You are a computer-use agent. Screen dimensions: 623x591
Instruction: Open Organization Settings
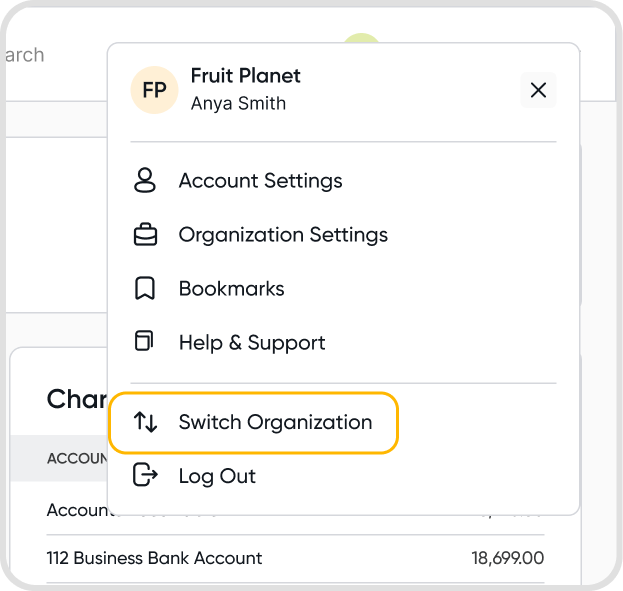[x=283, y=235]
